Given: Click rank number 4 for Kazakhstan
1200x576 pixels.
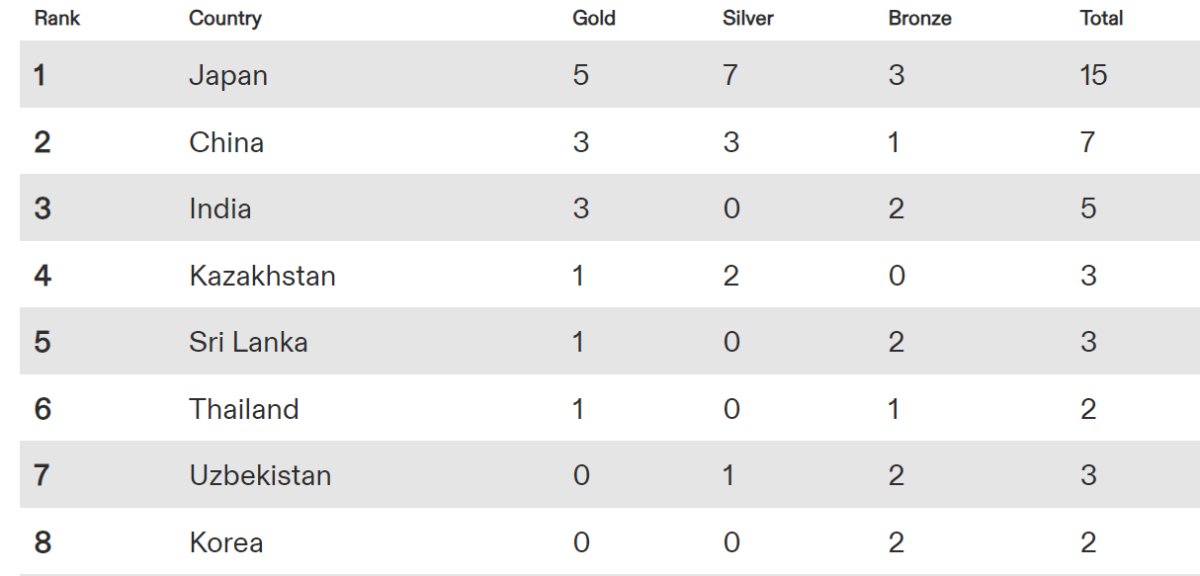Looking at the screenshot, I should click(42, 275).
